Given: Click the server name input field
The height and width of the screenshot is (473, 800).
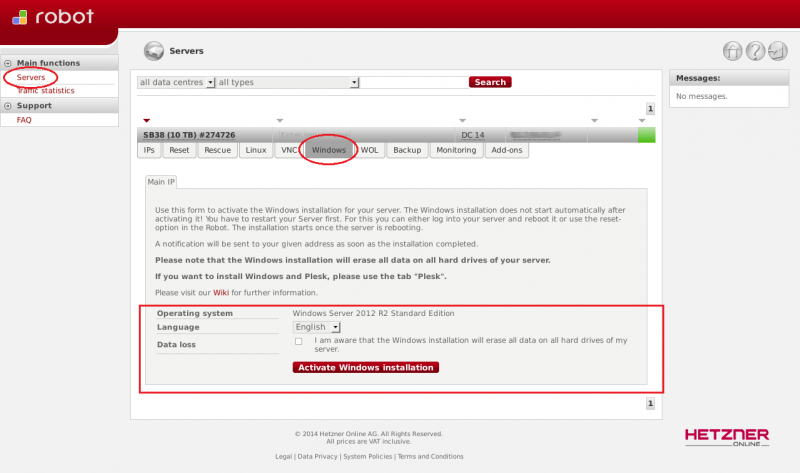Looking at the screenshot, I should pyautogui.click(x=365, y=135).
